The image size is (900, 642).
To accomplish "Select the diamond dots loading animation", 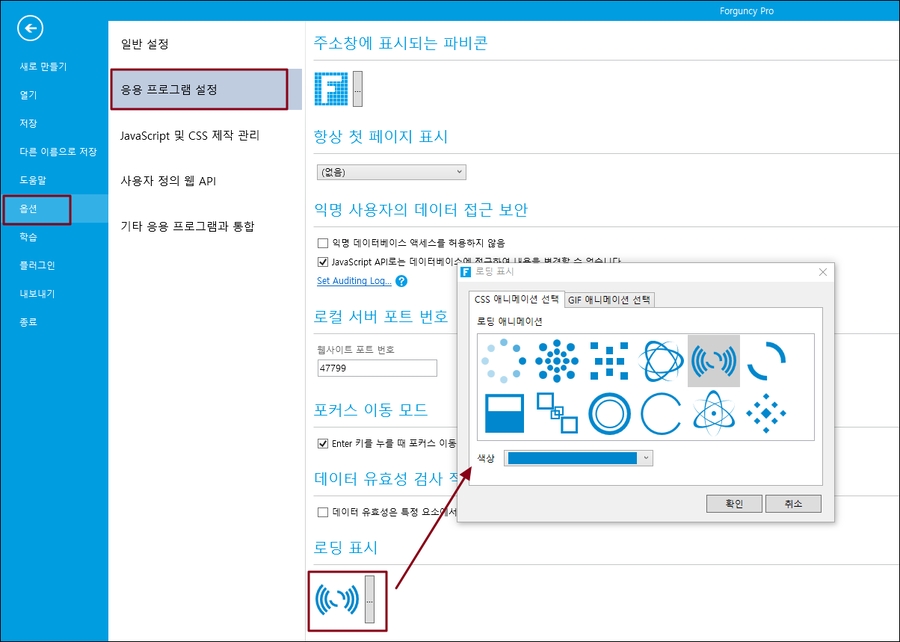I will pyautogui.click(x=766, y=413).
